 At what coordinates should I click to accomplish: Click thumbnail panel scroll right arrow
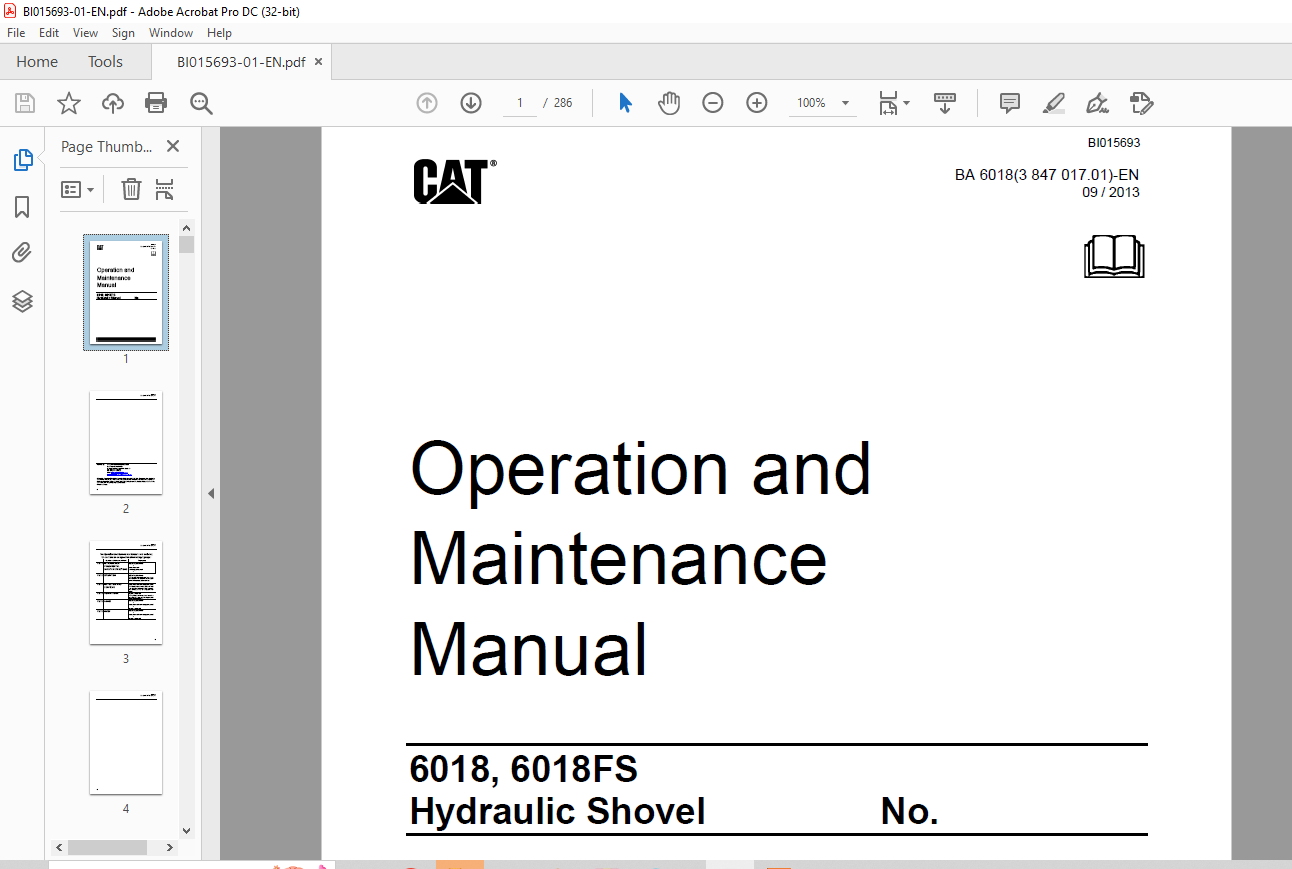tap(168, 847)
